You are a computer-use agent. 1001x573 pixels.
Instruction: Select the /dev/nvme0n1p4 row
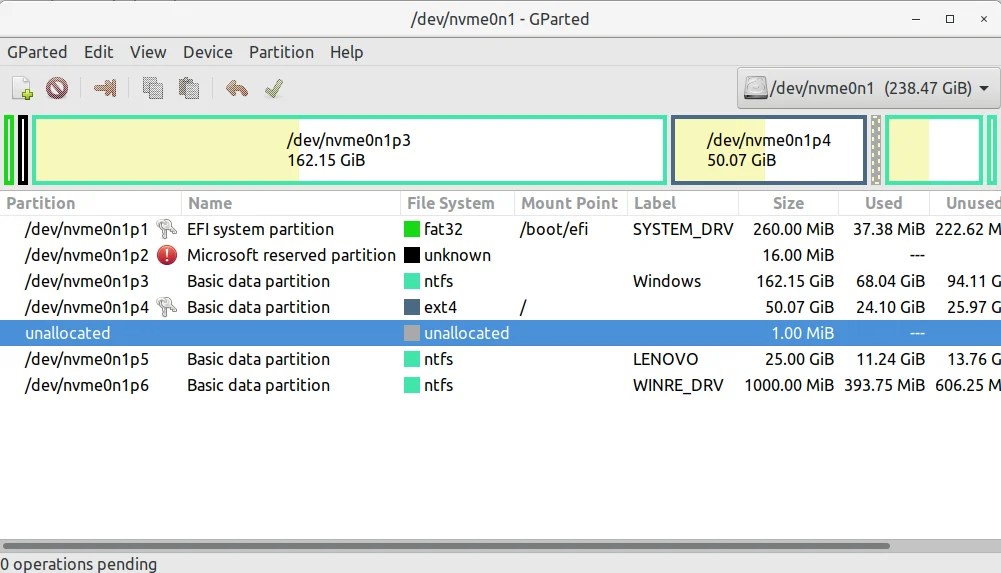click(500, 307)
